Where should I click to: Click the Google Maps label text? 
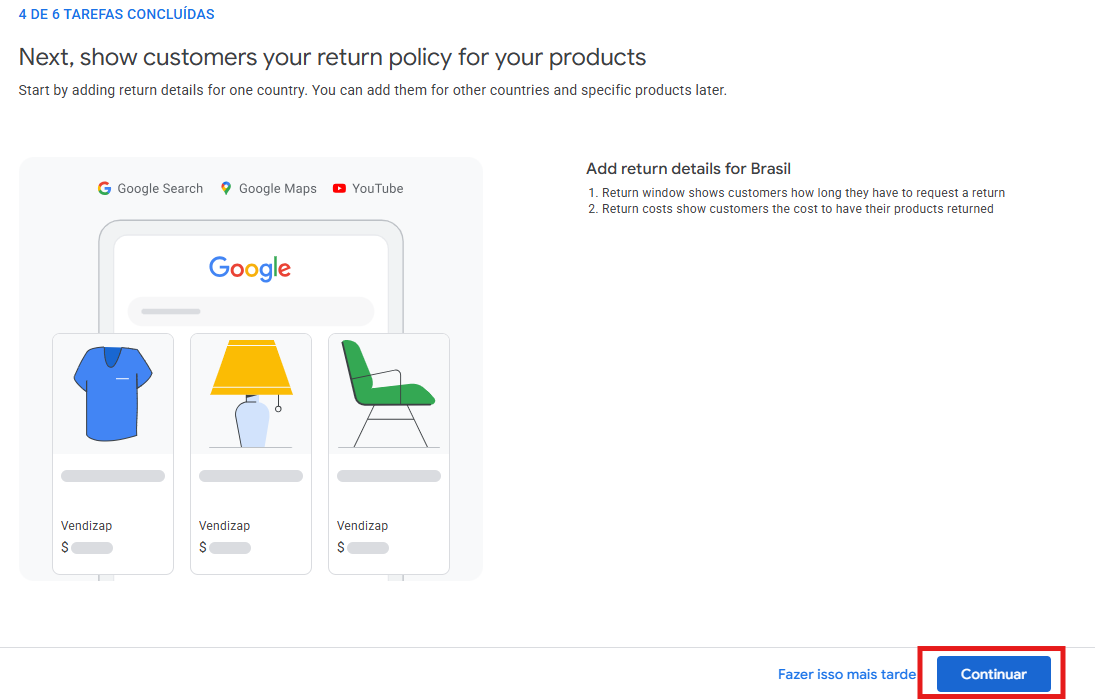tap(277, 188)
